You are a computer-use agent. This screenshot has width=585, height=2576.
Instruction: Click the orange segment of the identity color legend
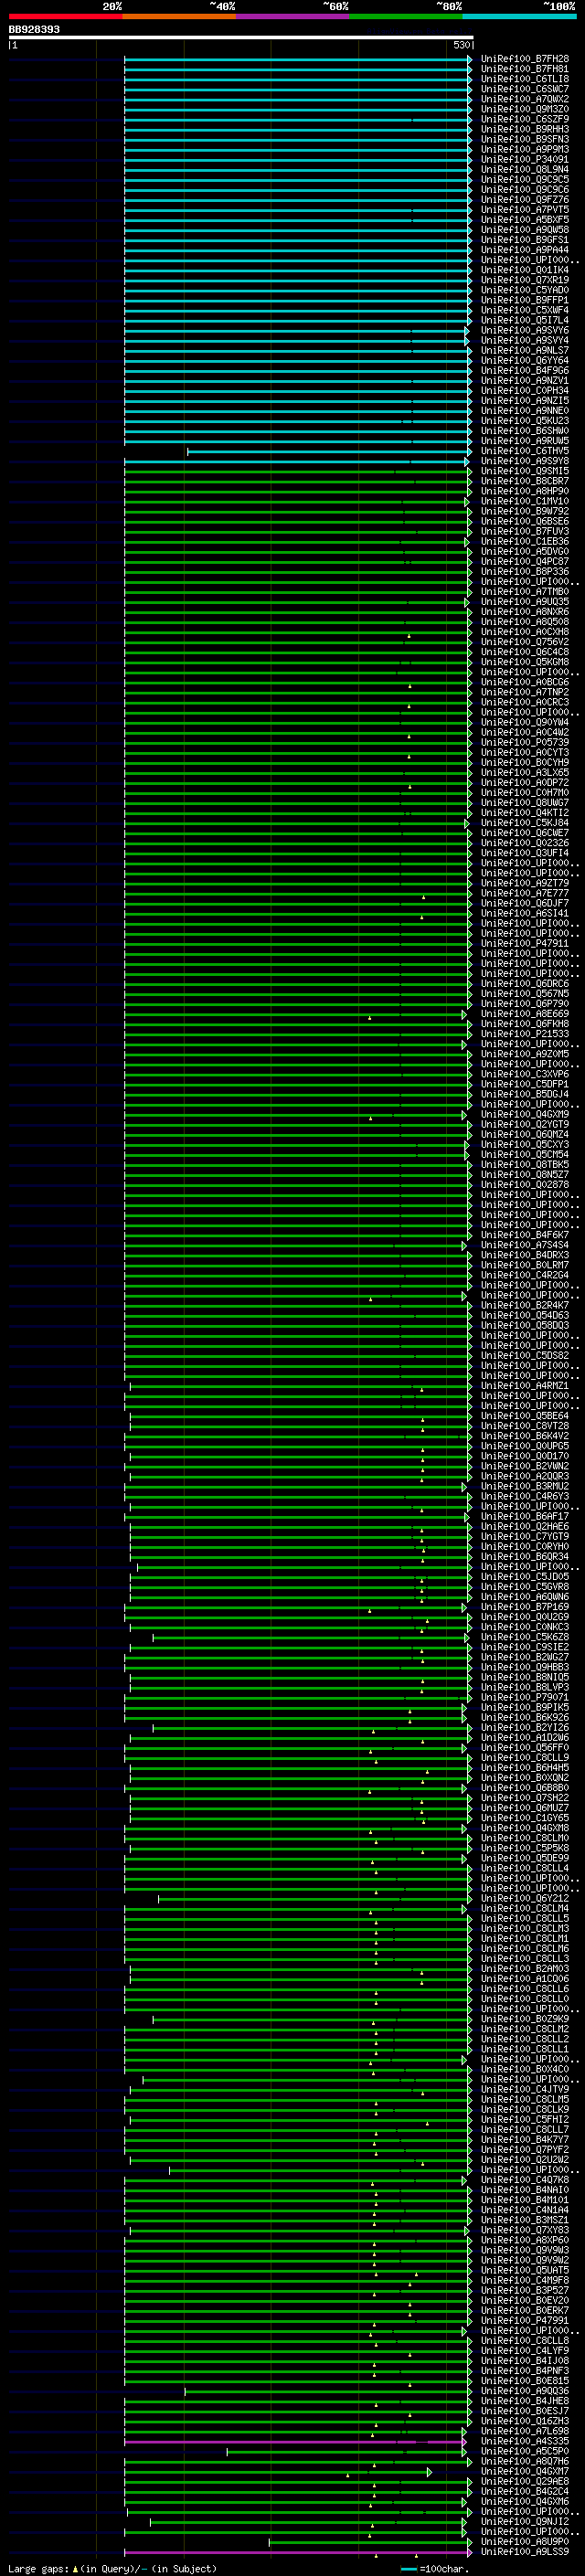[x=179, y=16]
